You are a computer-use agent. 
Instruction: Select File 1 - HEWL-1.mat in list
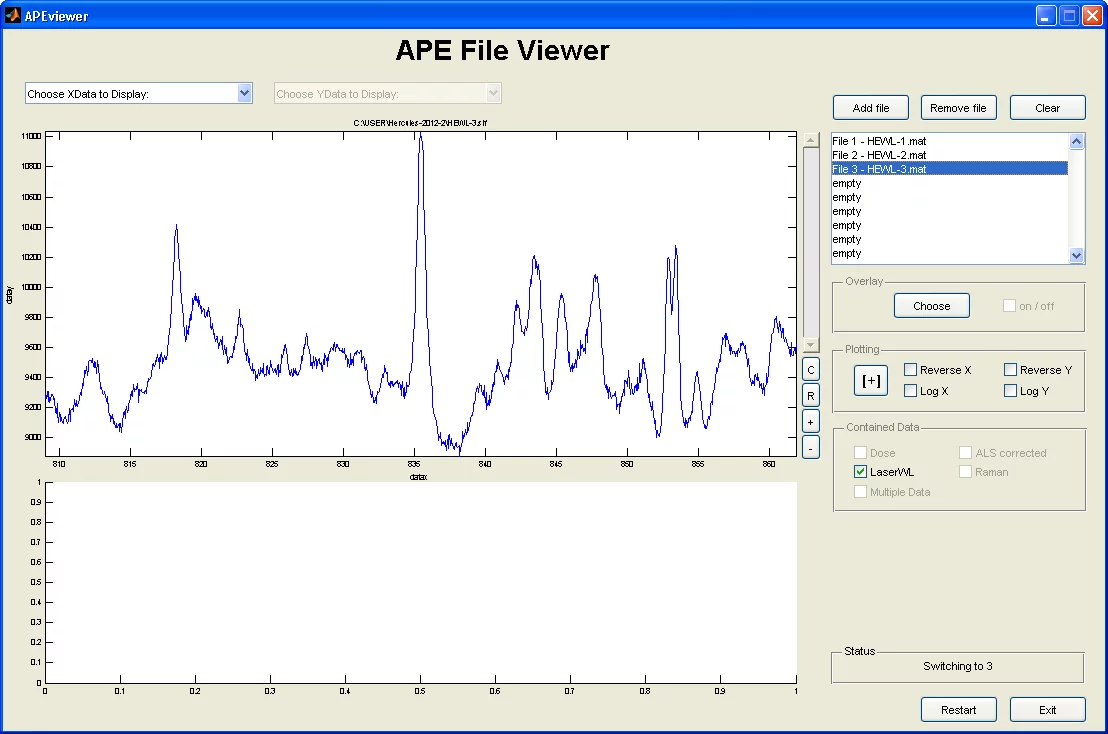(950, 141)
